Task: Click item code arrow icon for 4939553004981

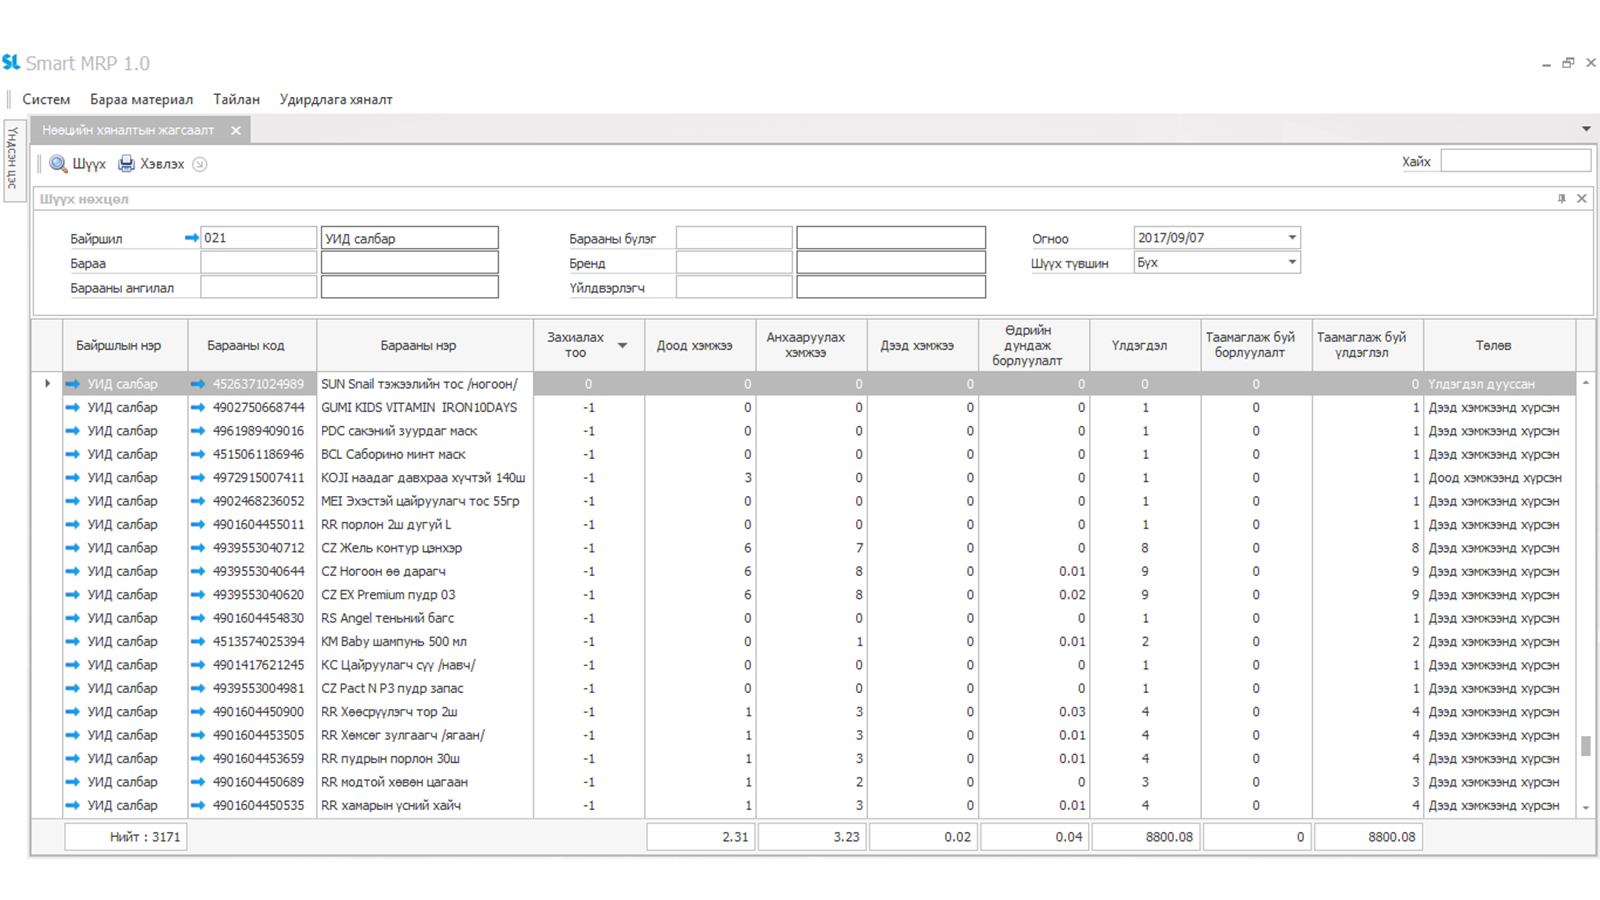Action: (x=198, y=688)
